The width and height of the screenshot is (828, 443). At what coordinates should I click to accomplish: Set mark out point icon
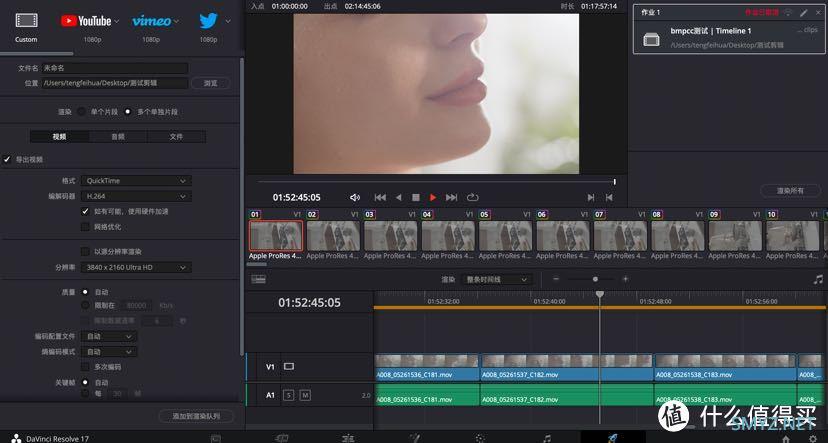pyautogui.click(x=609, y=197)
